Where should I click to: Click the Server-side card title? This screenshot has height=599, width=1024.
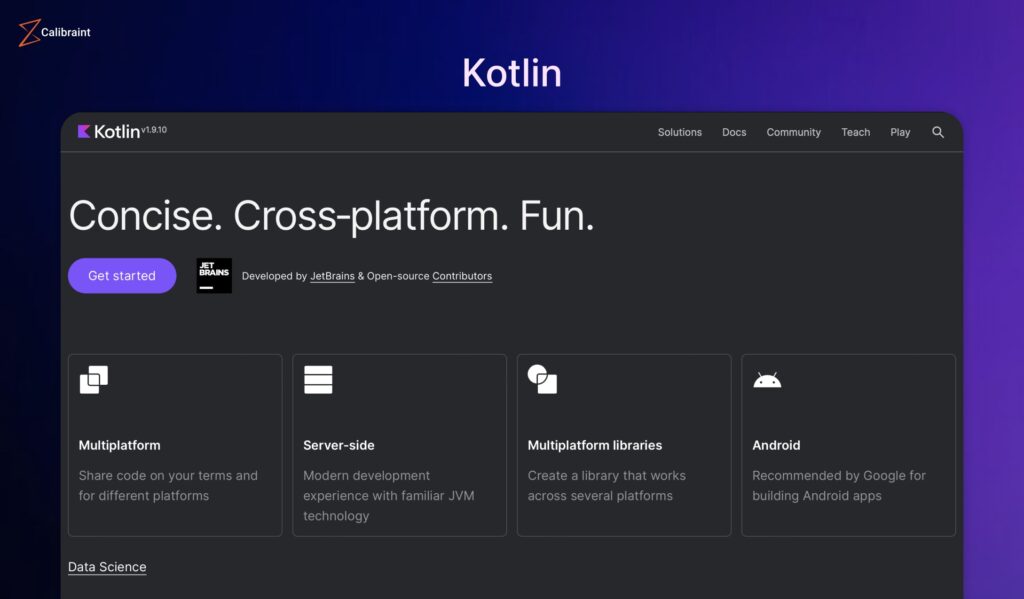click(x=338, y=445)
